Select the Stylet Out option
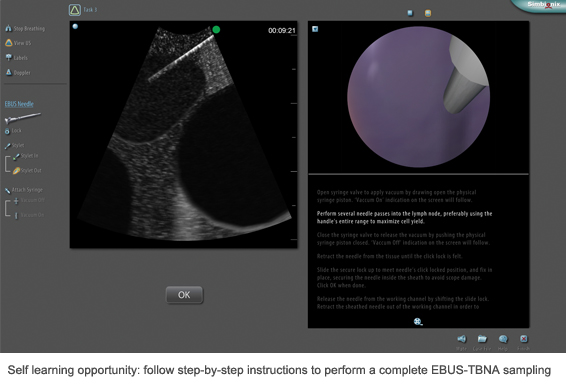This screenshot has height=385, width=566. pyautogui.click(x=27, y=170)
